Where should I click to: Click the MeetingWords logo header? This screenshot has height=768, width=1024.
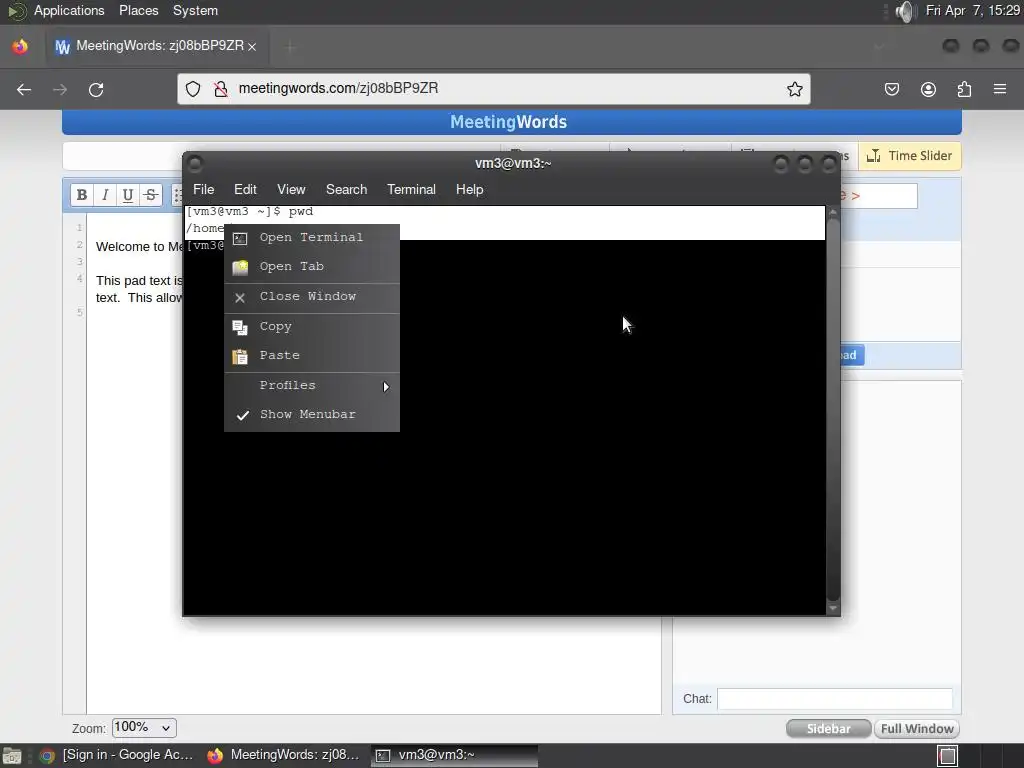pyautogui.click(x=508, y=122)
